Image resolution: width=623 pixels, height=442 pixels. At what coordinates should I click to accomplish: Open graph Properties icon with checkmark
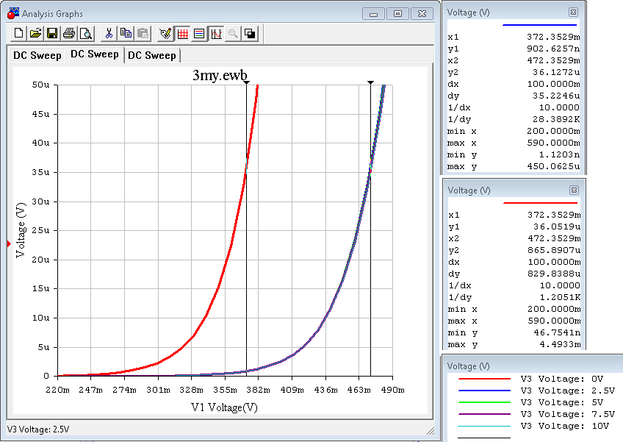[166, 34]
